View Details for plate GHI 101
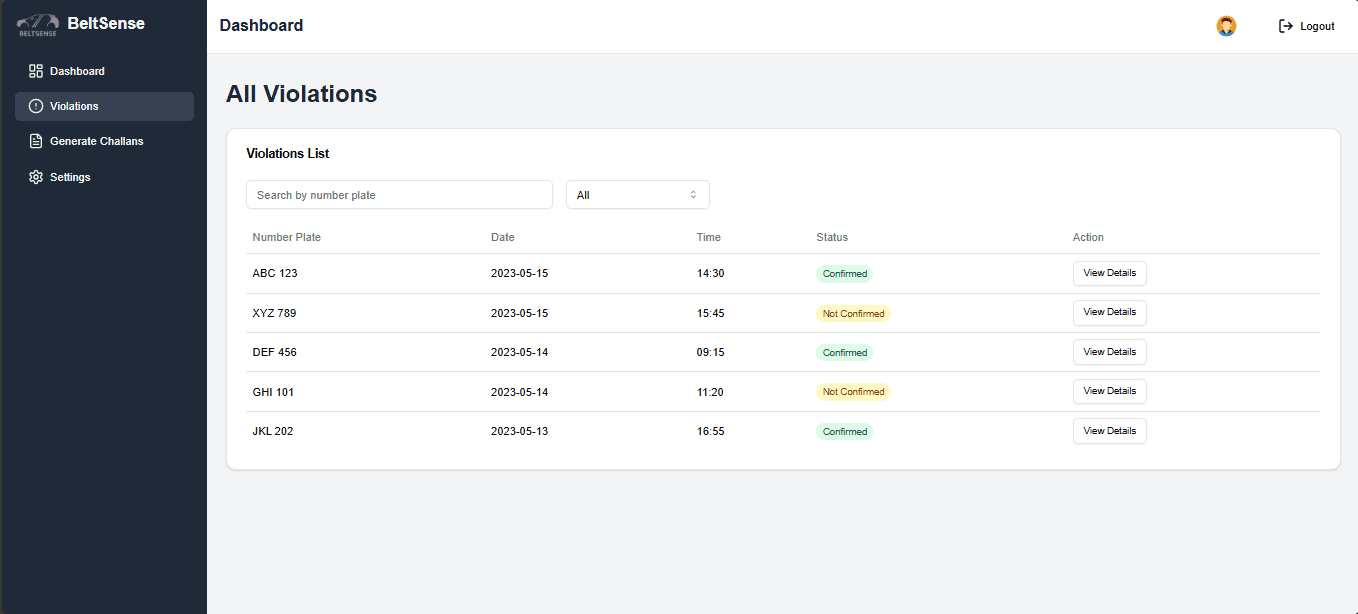The width and height of the screenshot is (1358, 614). click(x=1109, y=391)
